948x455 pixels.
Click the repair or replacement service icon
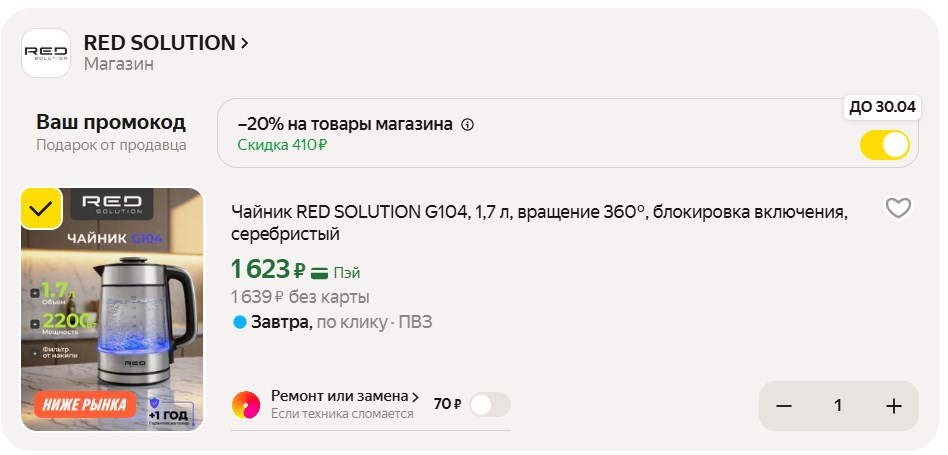(246, 404)
